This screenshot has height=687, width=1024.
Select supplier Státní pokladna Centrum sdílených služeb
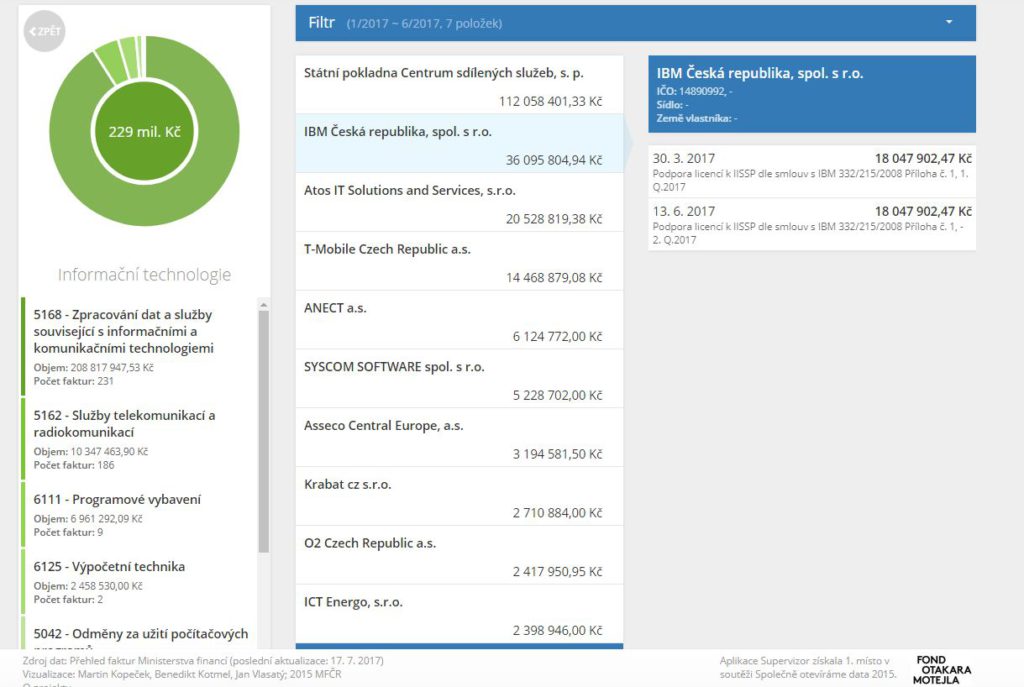[459, 85]
